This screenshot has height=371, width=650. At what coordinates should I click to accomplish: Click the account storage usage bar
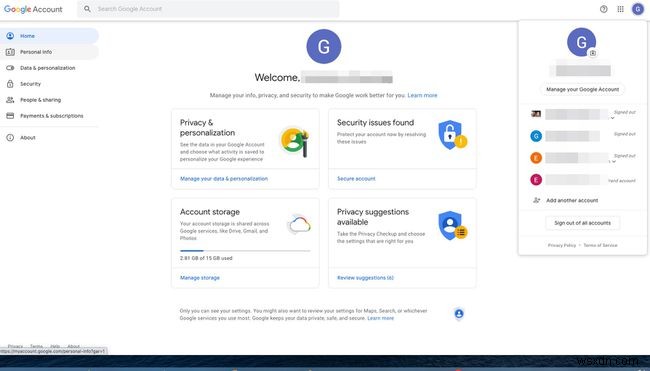point(245,251)
